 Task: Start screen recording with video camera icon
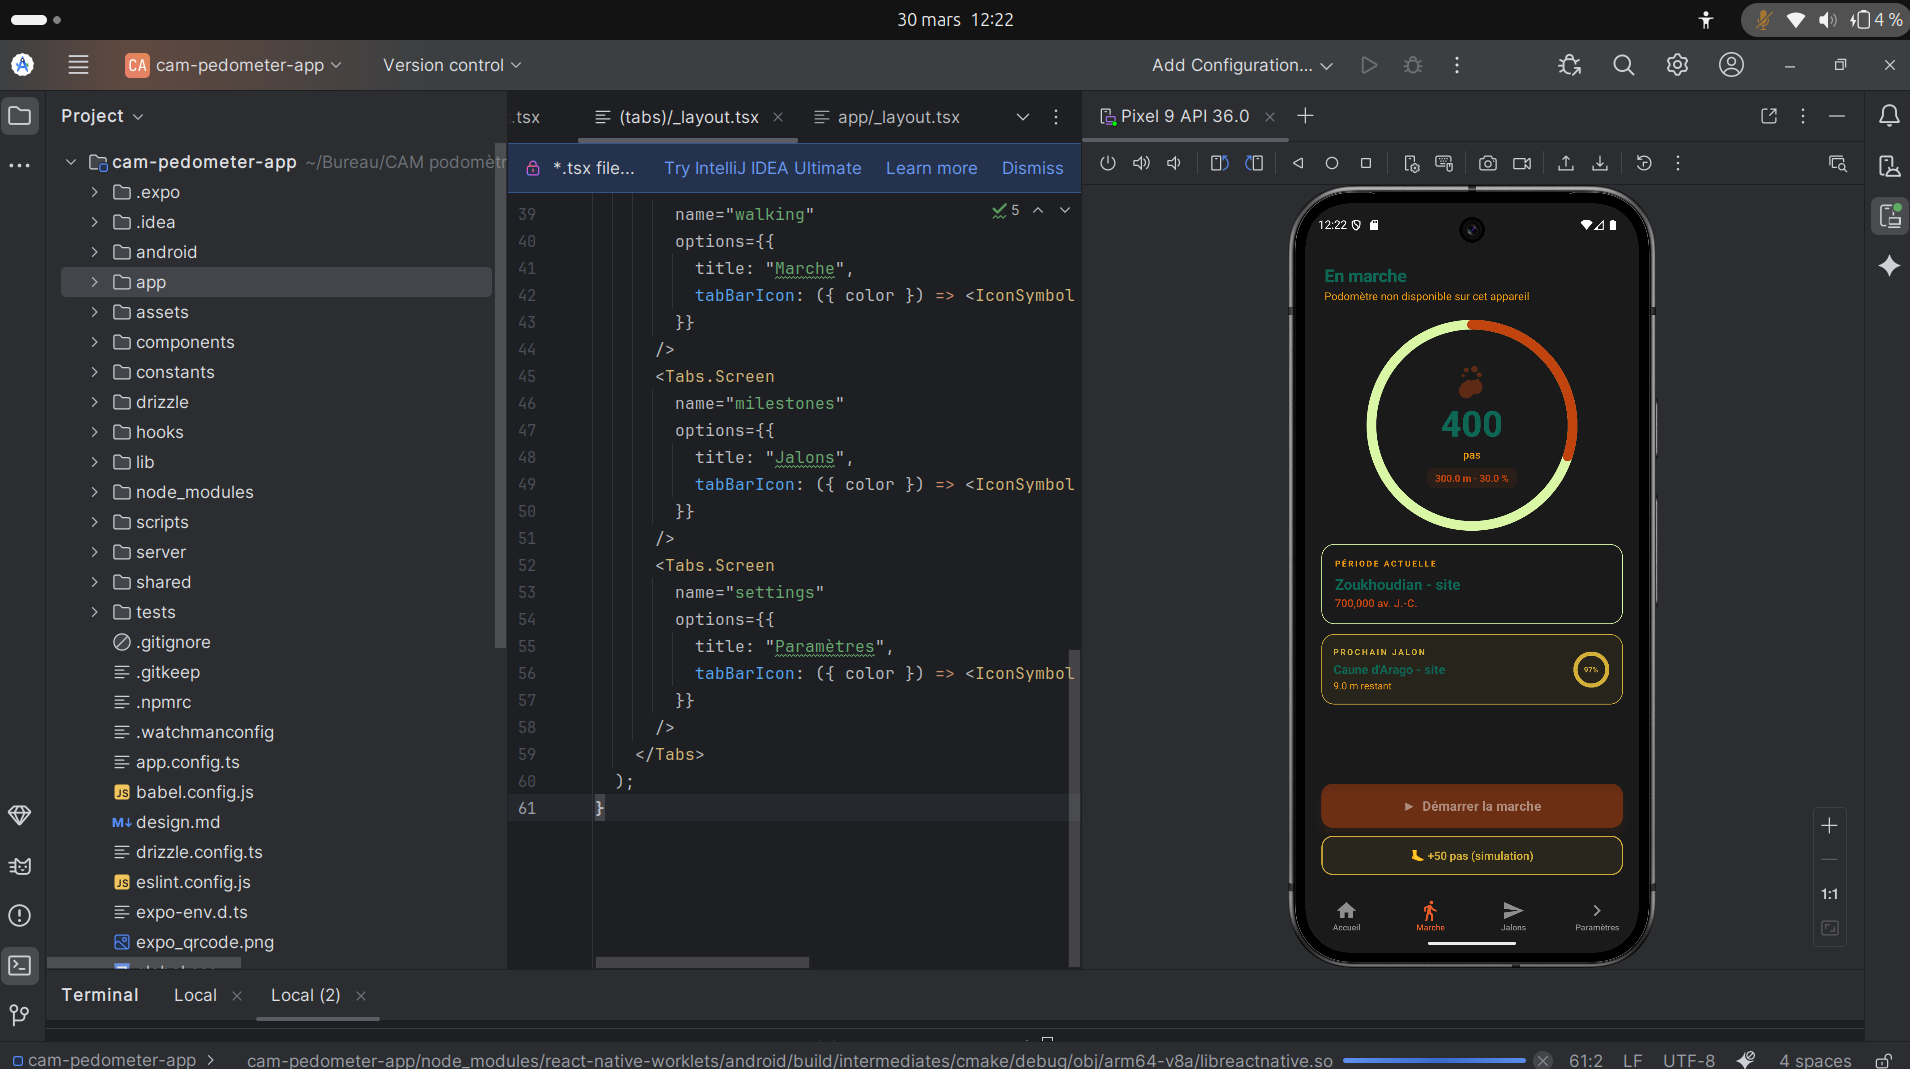tap(1522, 163)
